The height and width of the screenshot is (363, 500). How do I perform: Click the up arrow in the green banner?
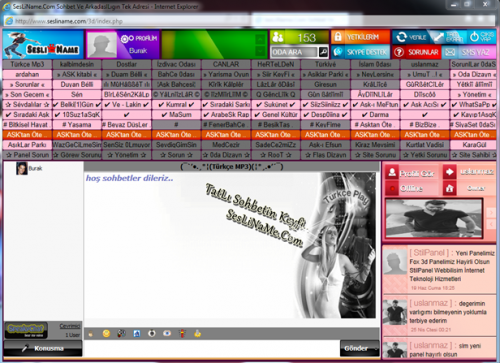[x=260, y=39]
